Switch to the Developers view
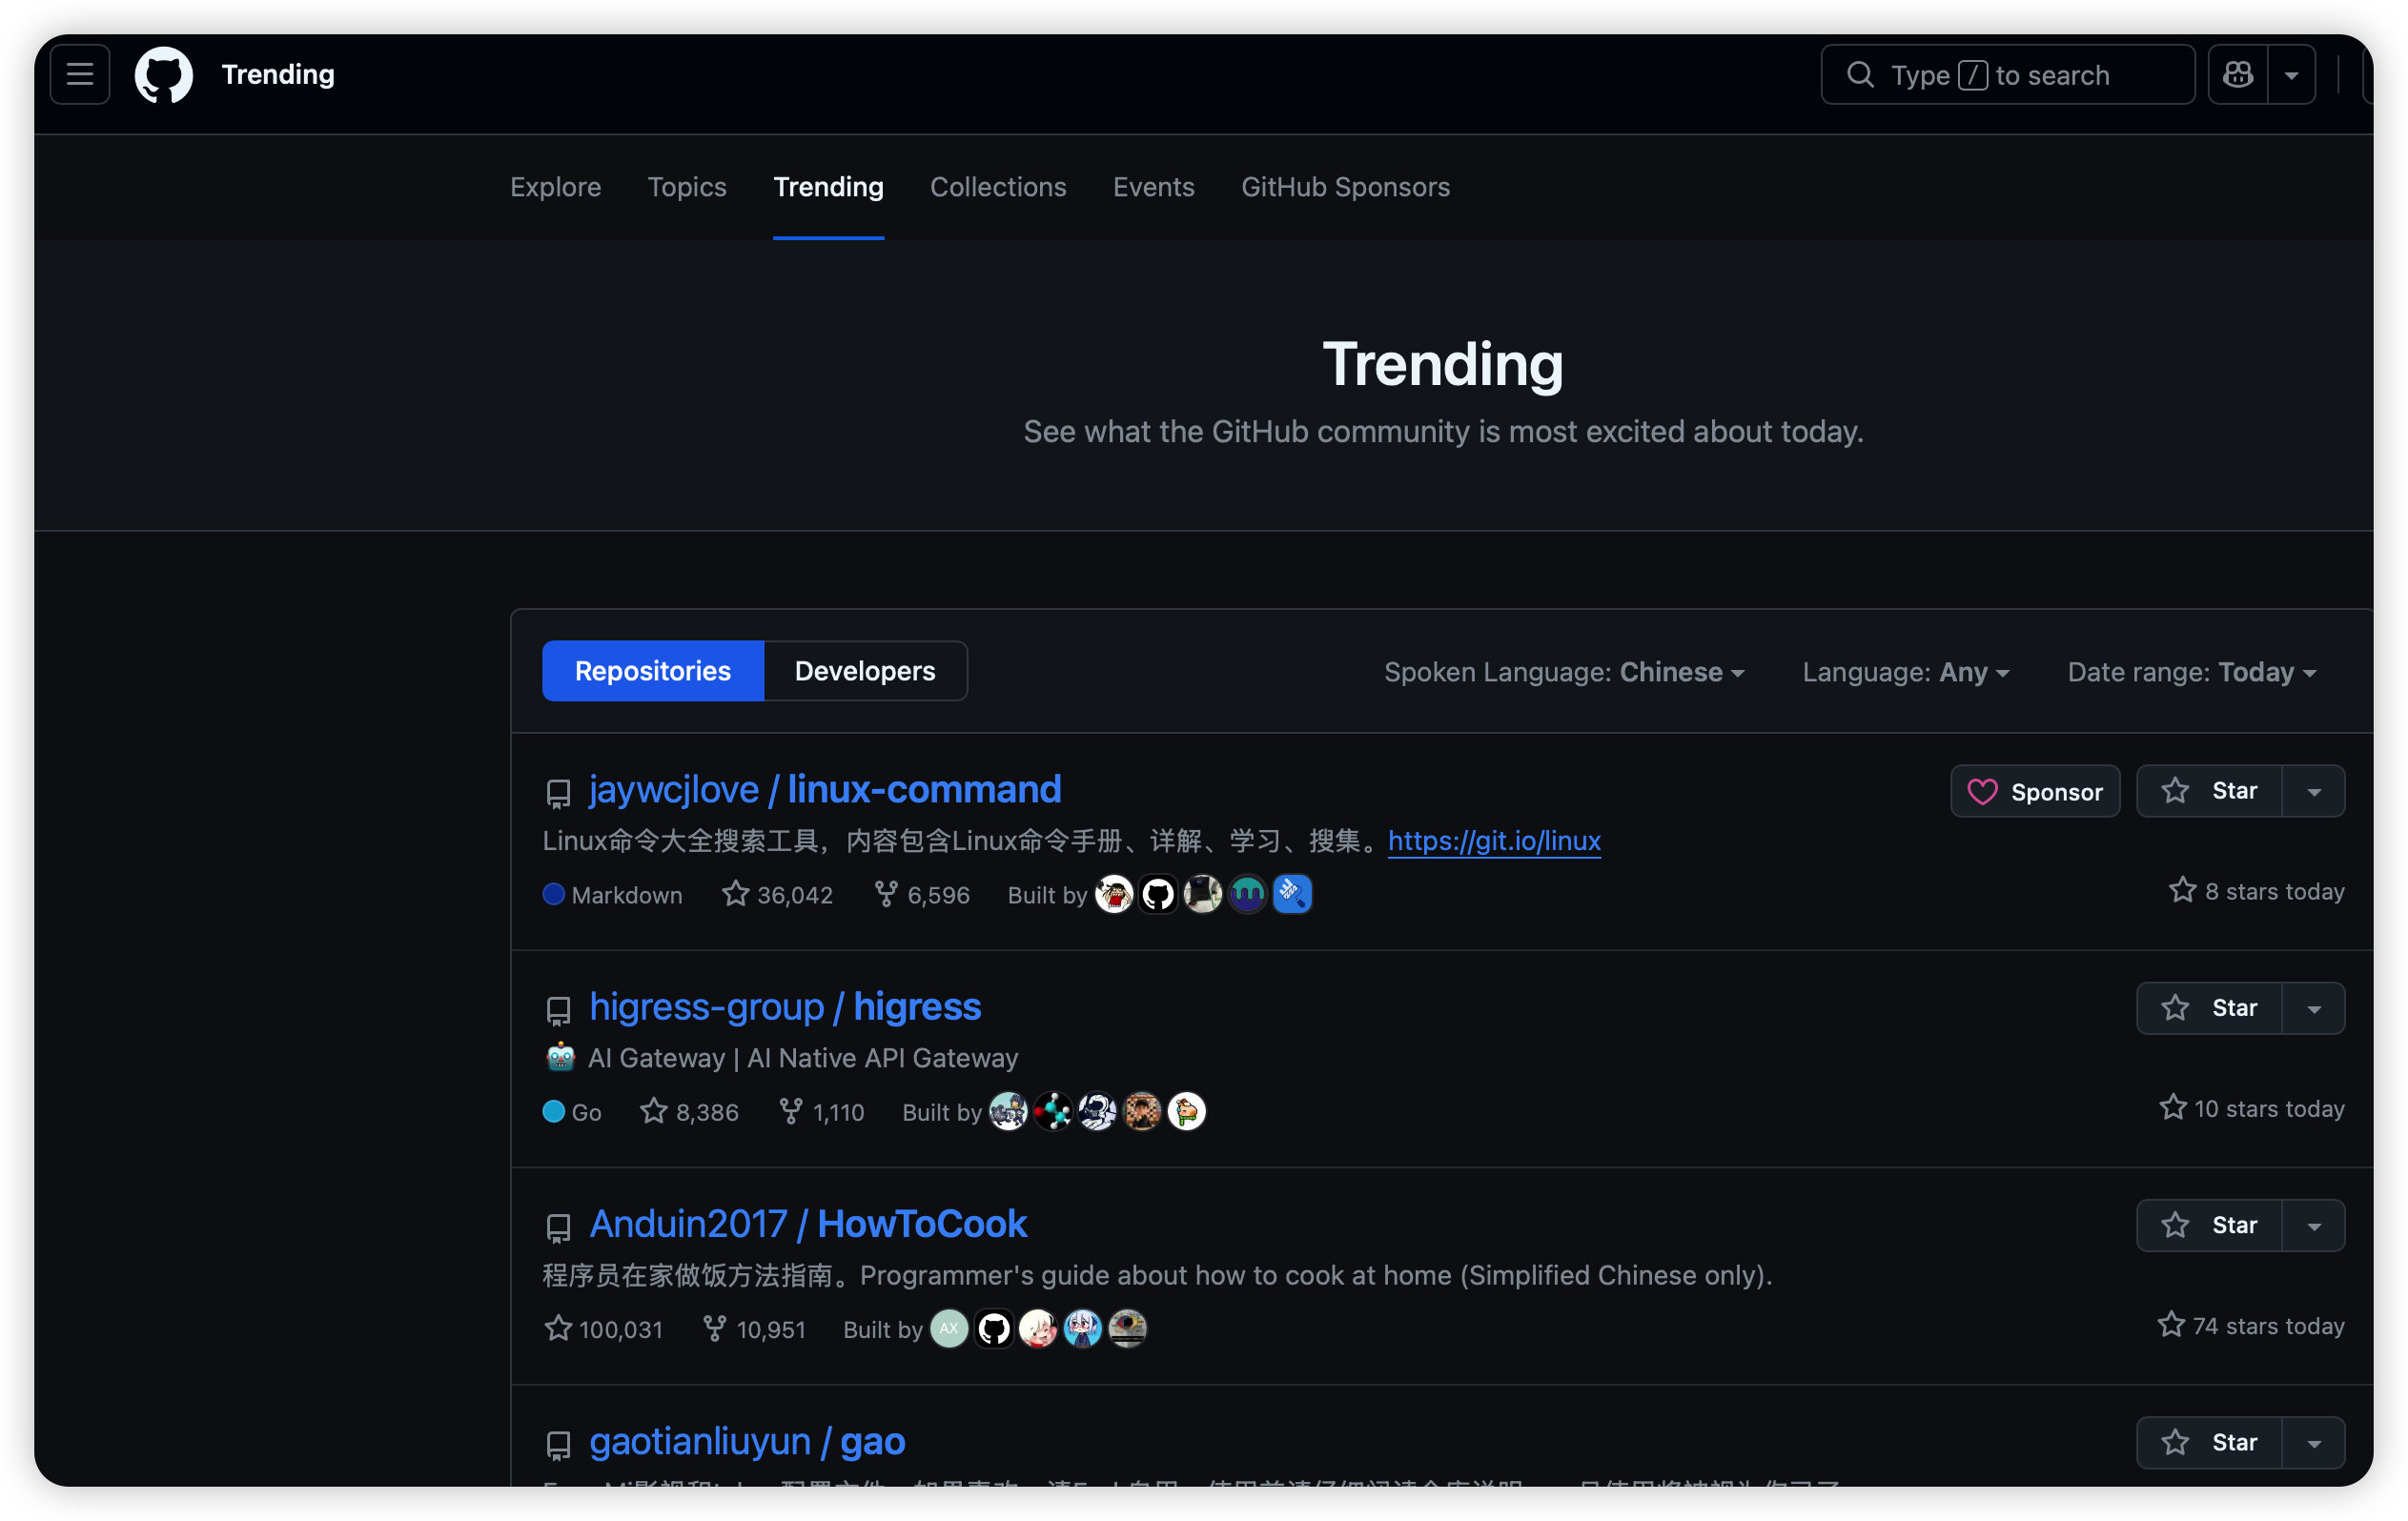Image resolution: width=2408 pixels, height=1521 pixels. click(x=865, y=670)
